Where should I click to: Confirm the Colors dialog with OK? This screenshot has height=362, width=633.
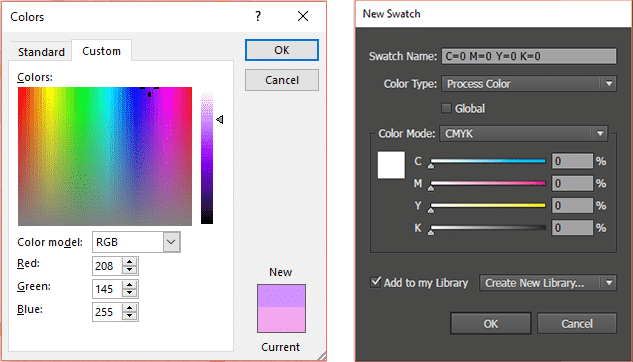282,50
